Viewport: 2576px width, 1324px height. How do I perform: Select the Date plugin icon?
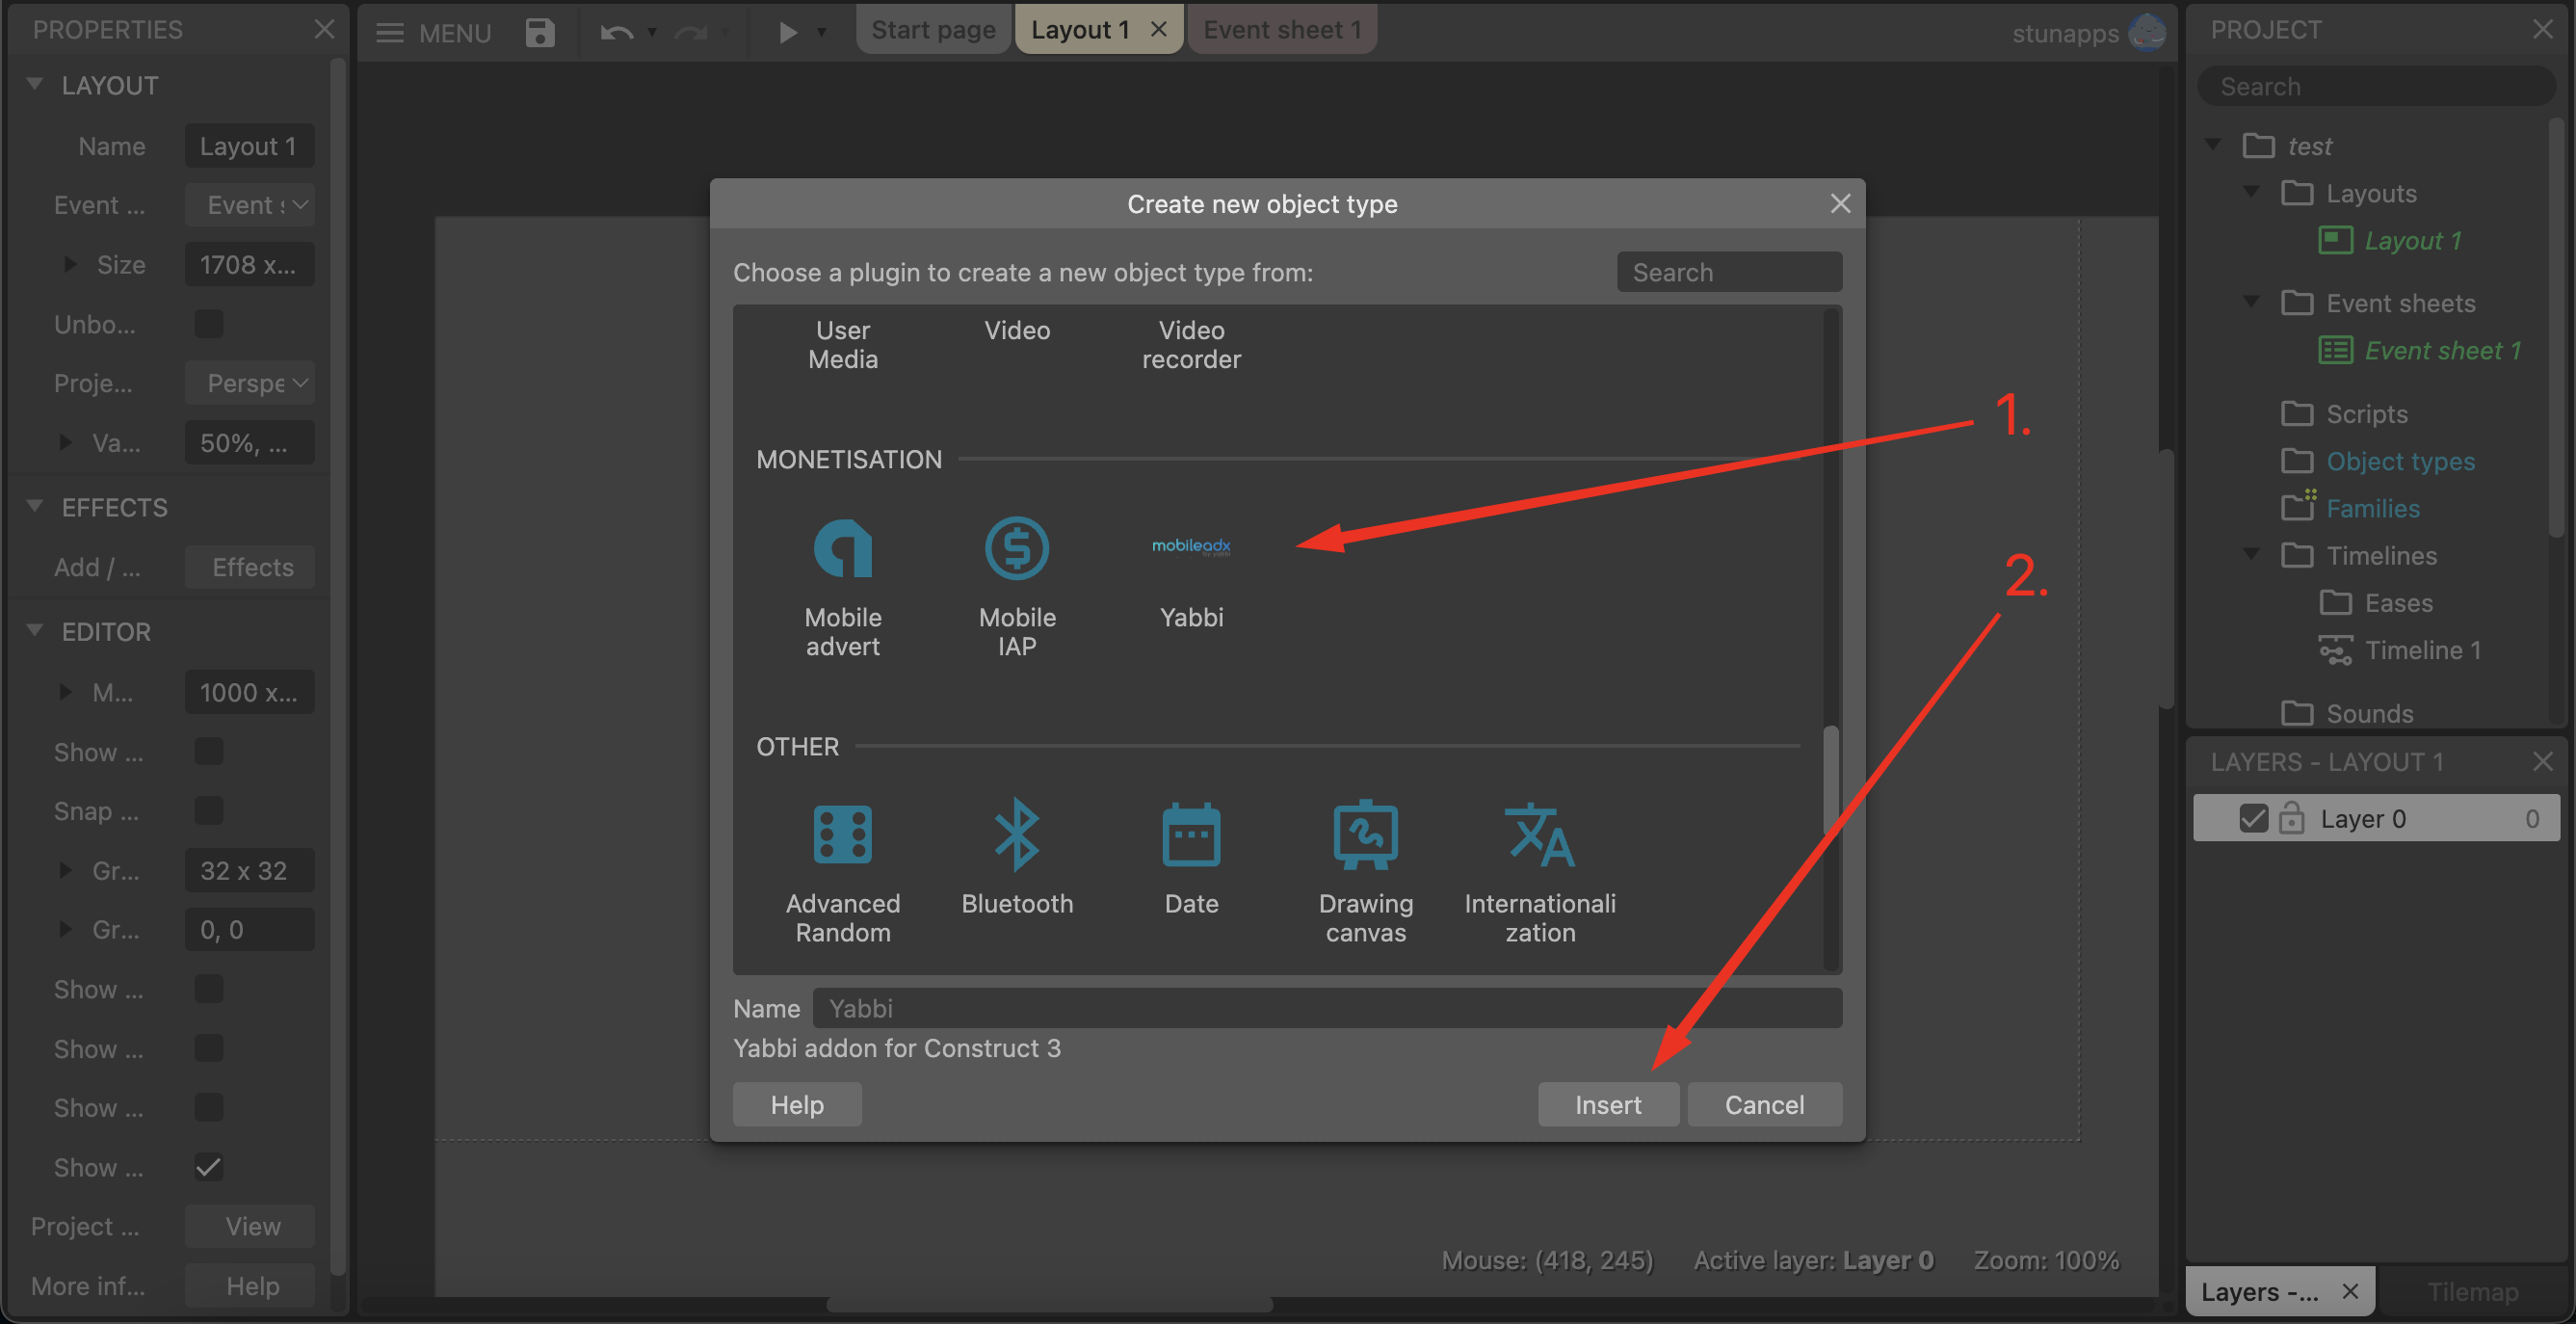pos(1190,834)
